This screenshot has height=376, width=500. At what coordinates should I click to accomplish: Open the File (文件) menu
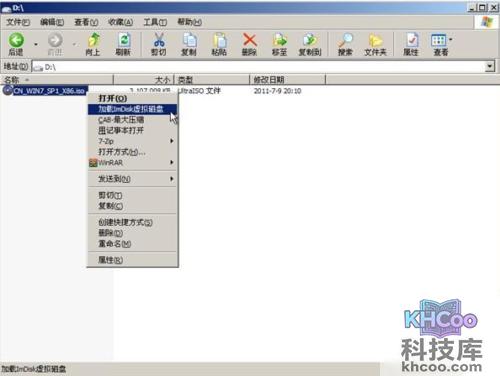[x=18, y=22]
